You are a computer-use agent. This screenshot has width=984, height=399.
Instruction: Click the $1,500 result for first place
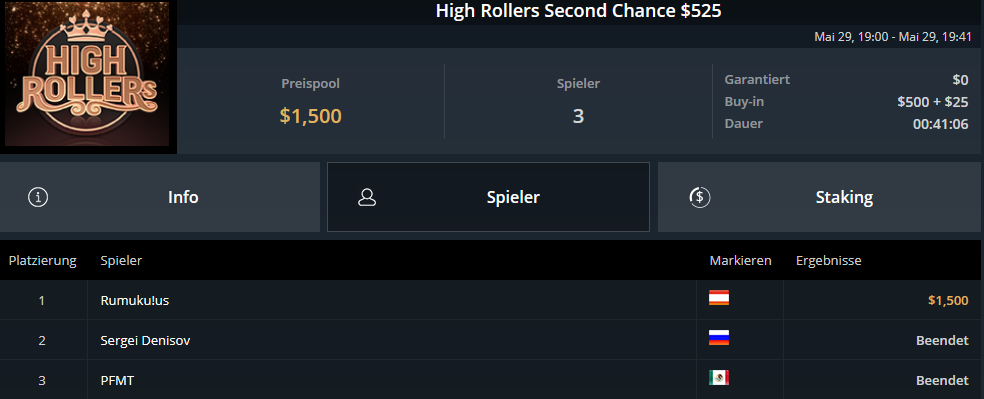[x=948, y=301]
